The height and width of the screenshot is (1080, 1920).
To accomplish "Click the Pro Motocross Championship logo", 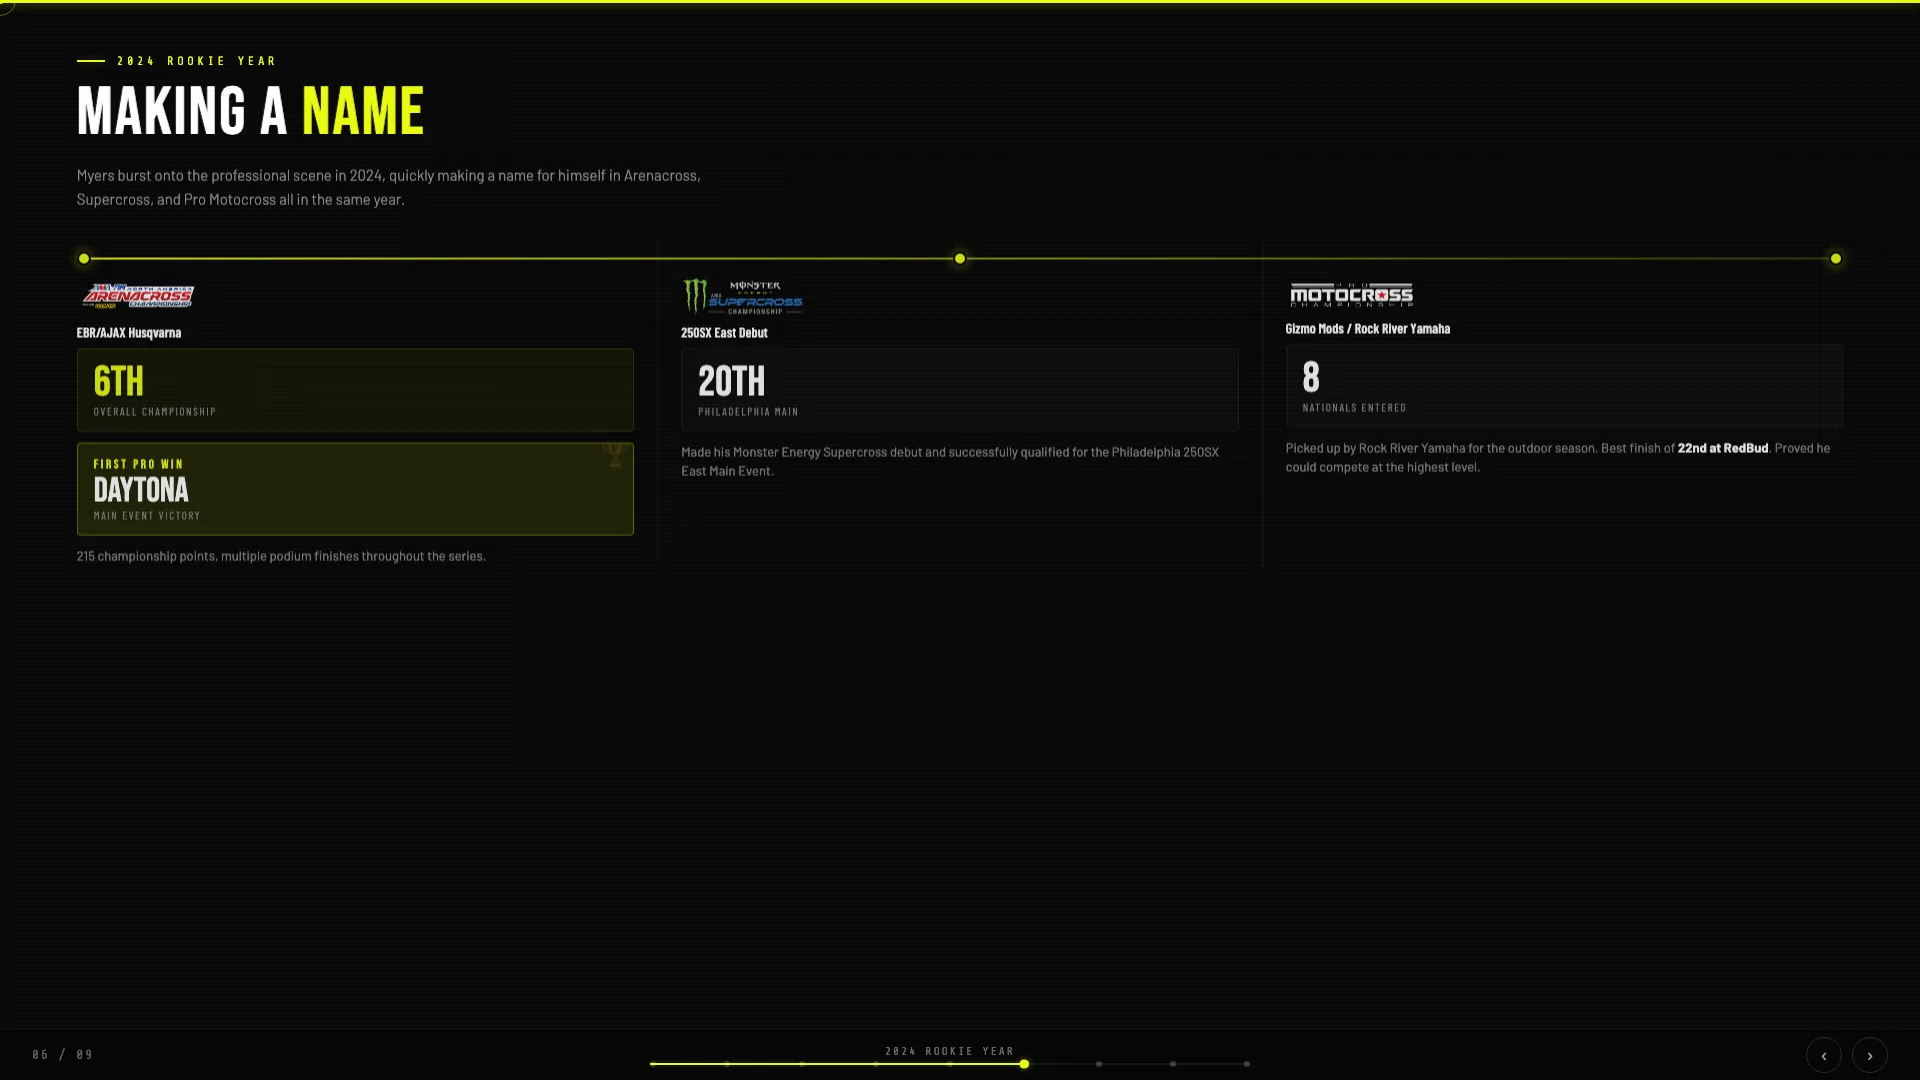I will [1351, 294].
